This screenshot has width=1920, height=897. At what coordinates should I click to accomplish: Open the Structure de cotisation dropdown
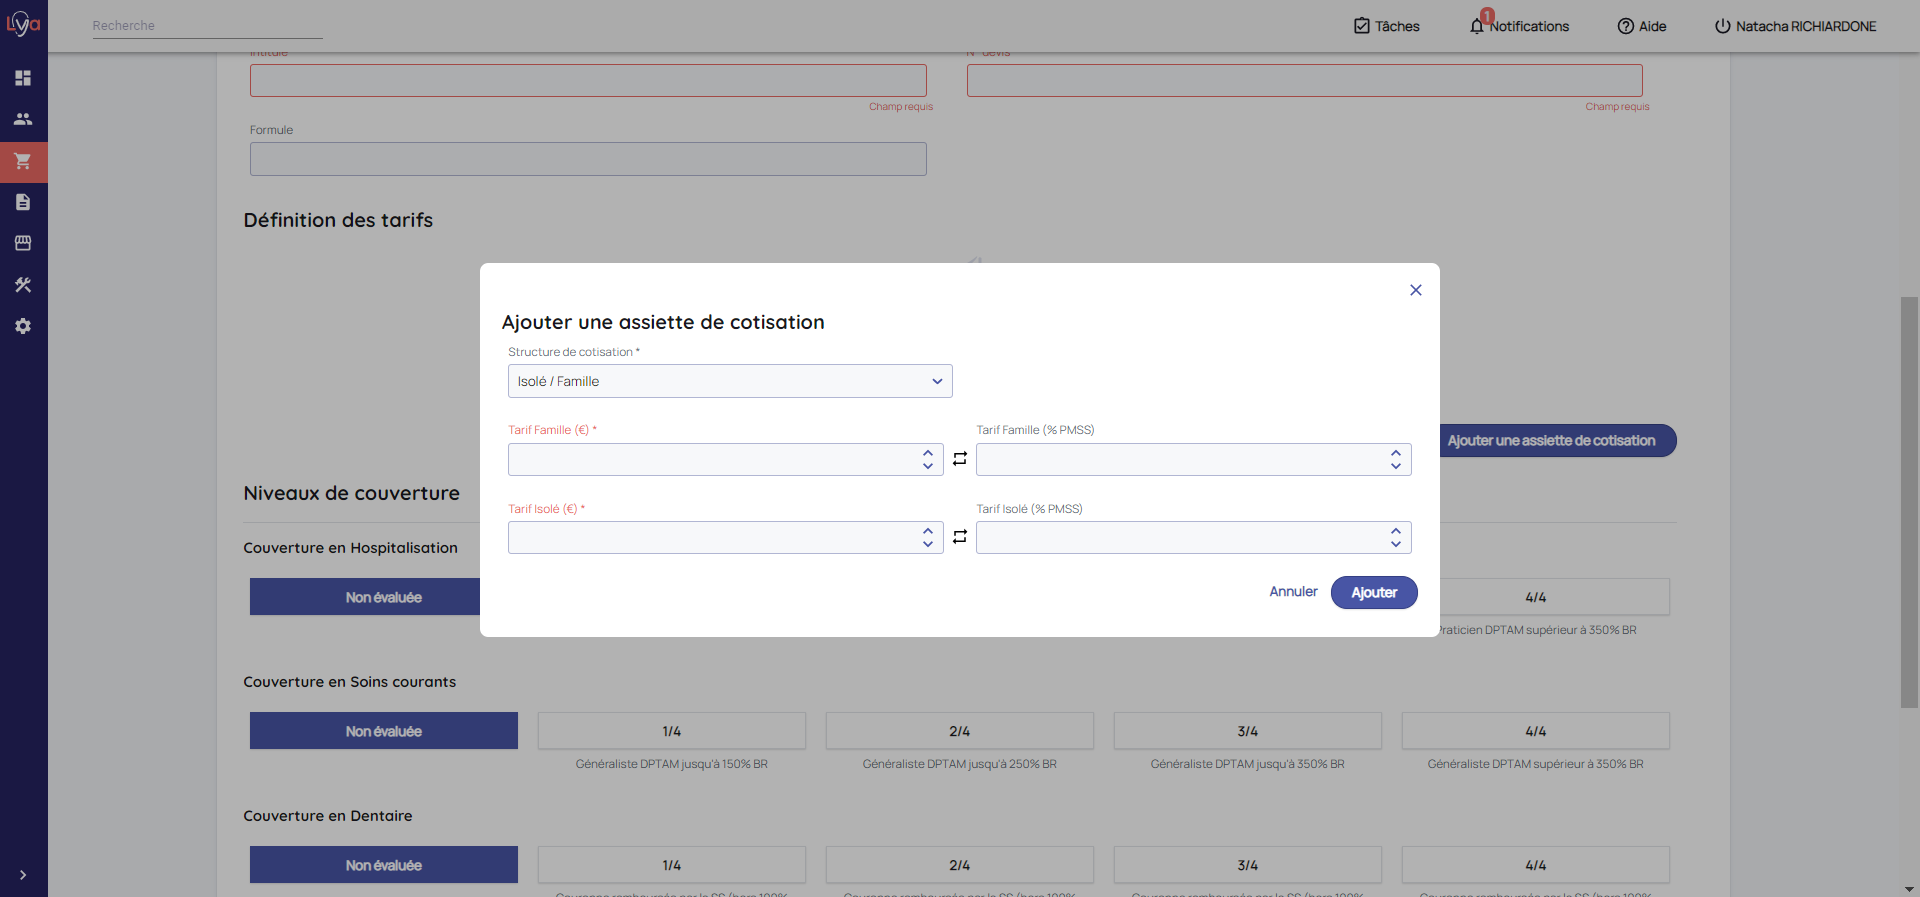point(730,381)
